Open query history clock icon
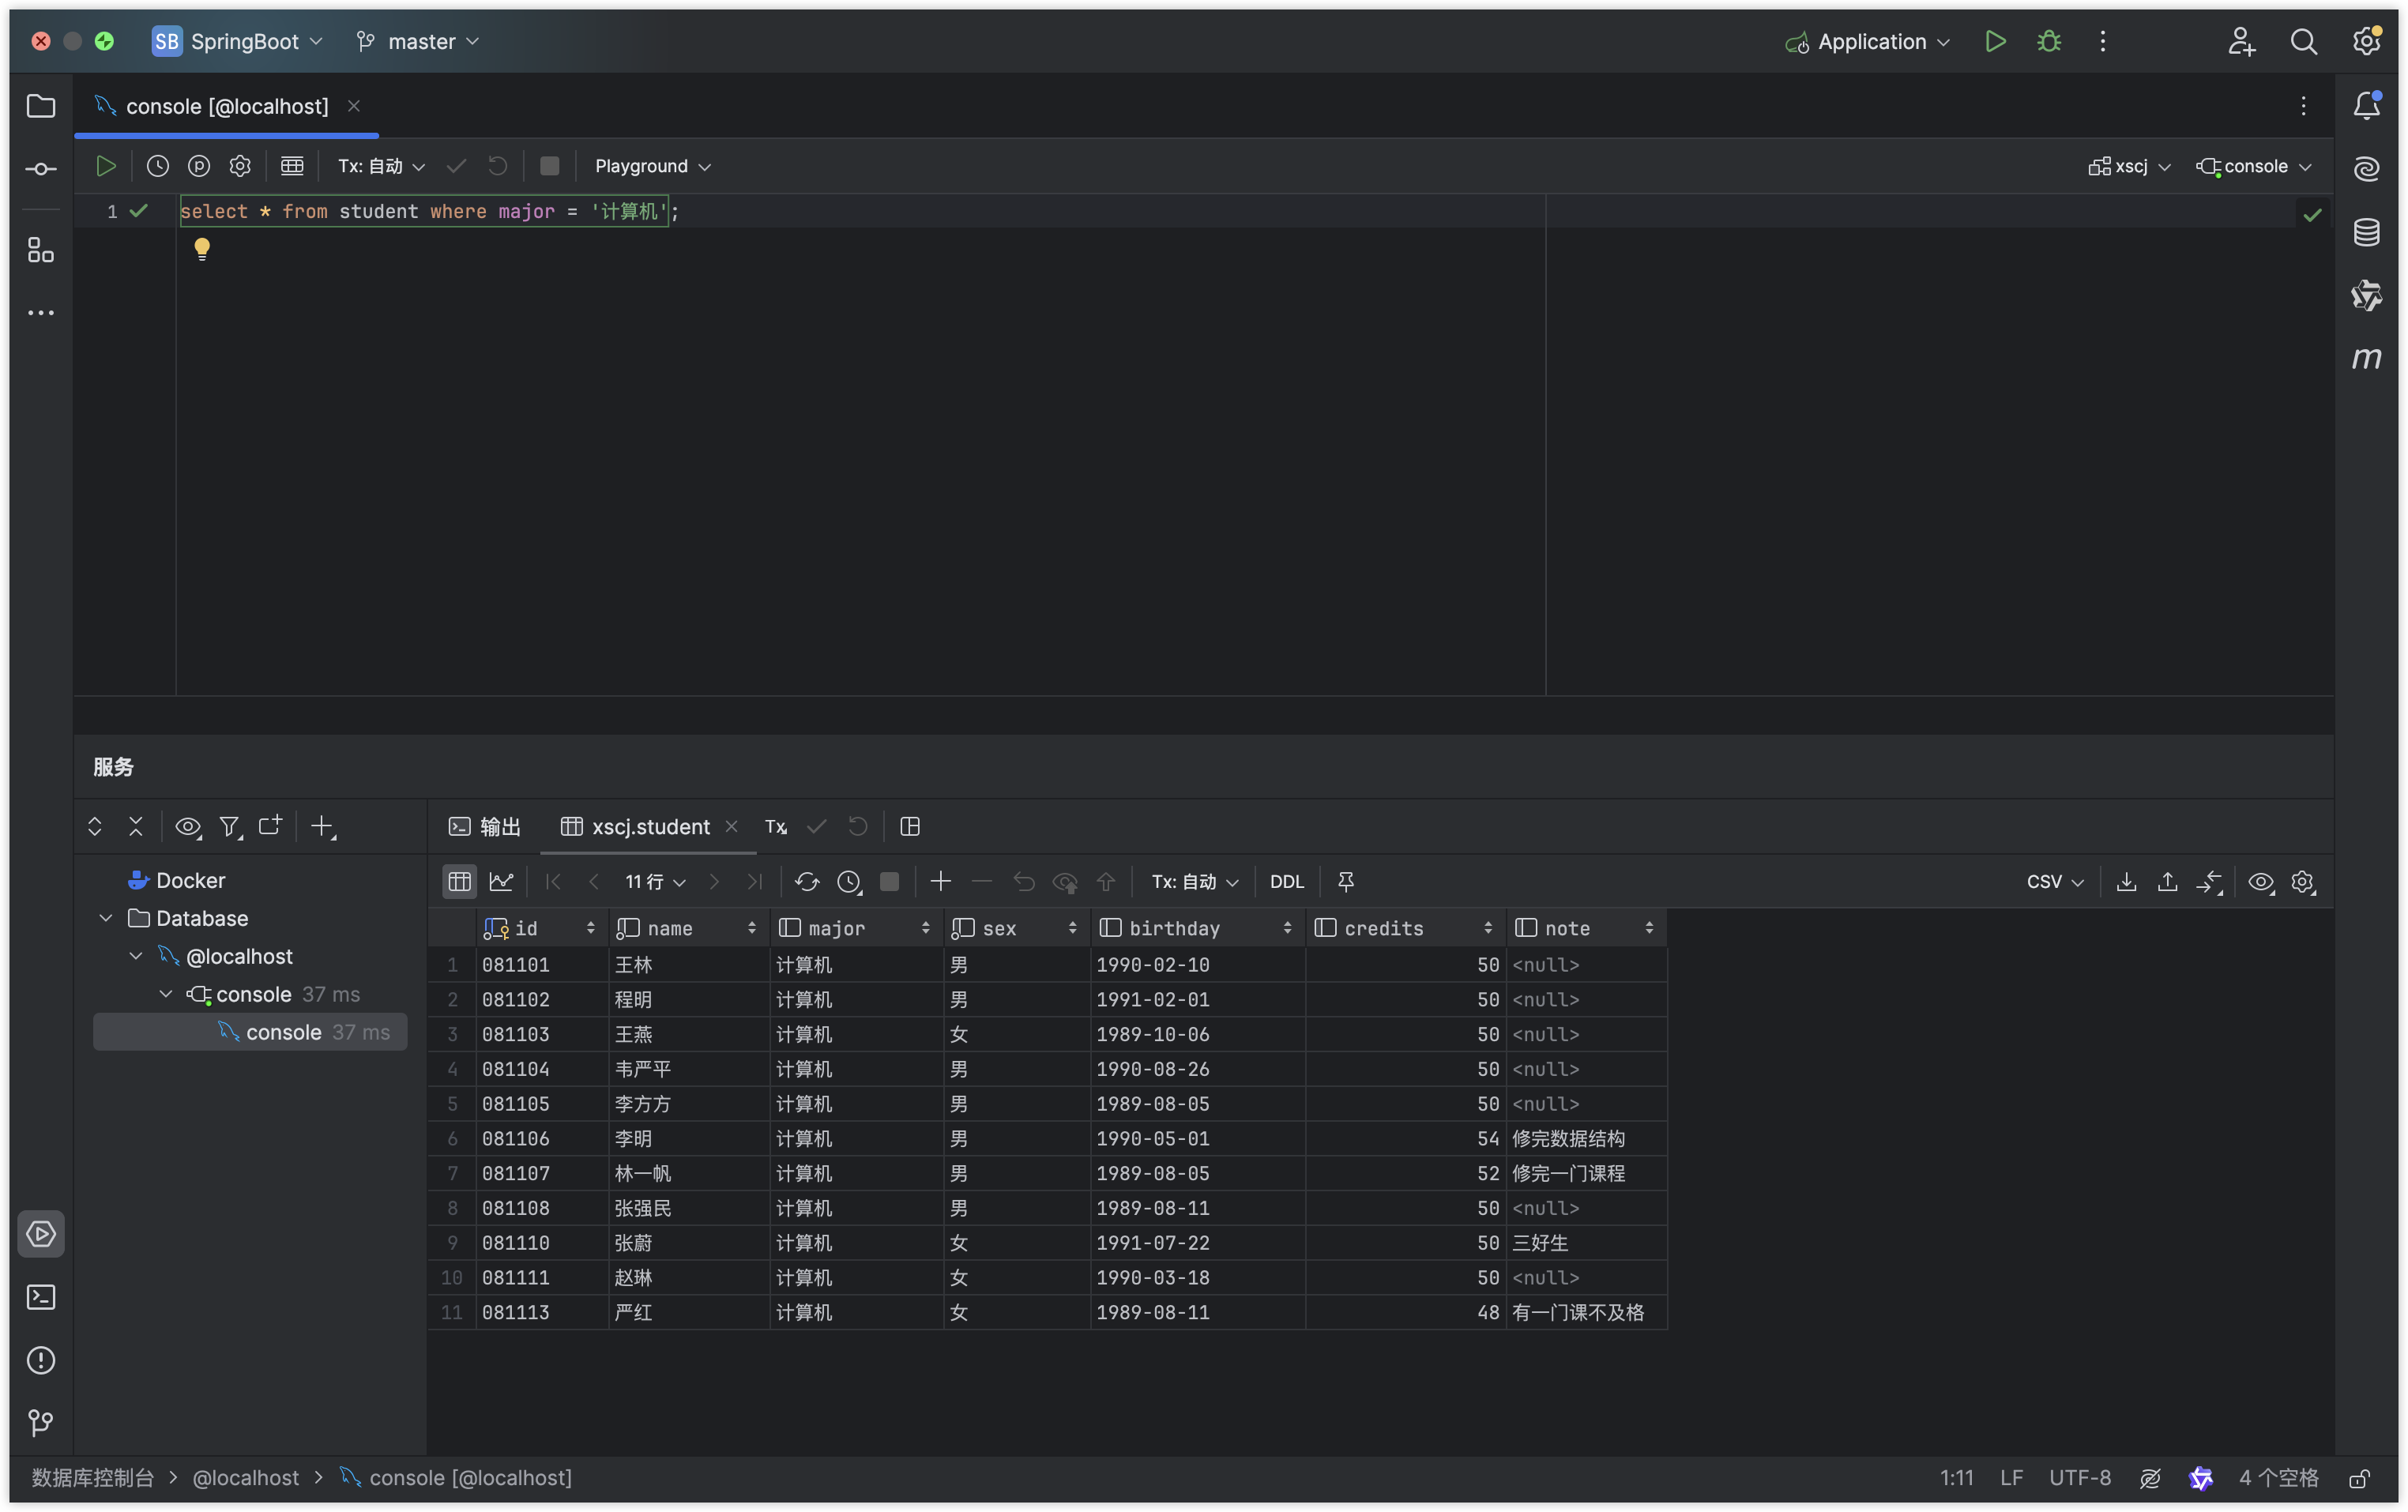 click(x=158, y=166)
